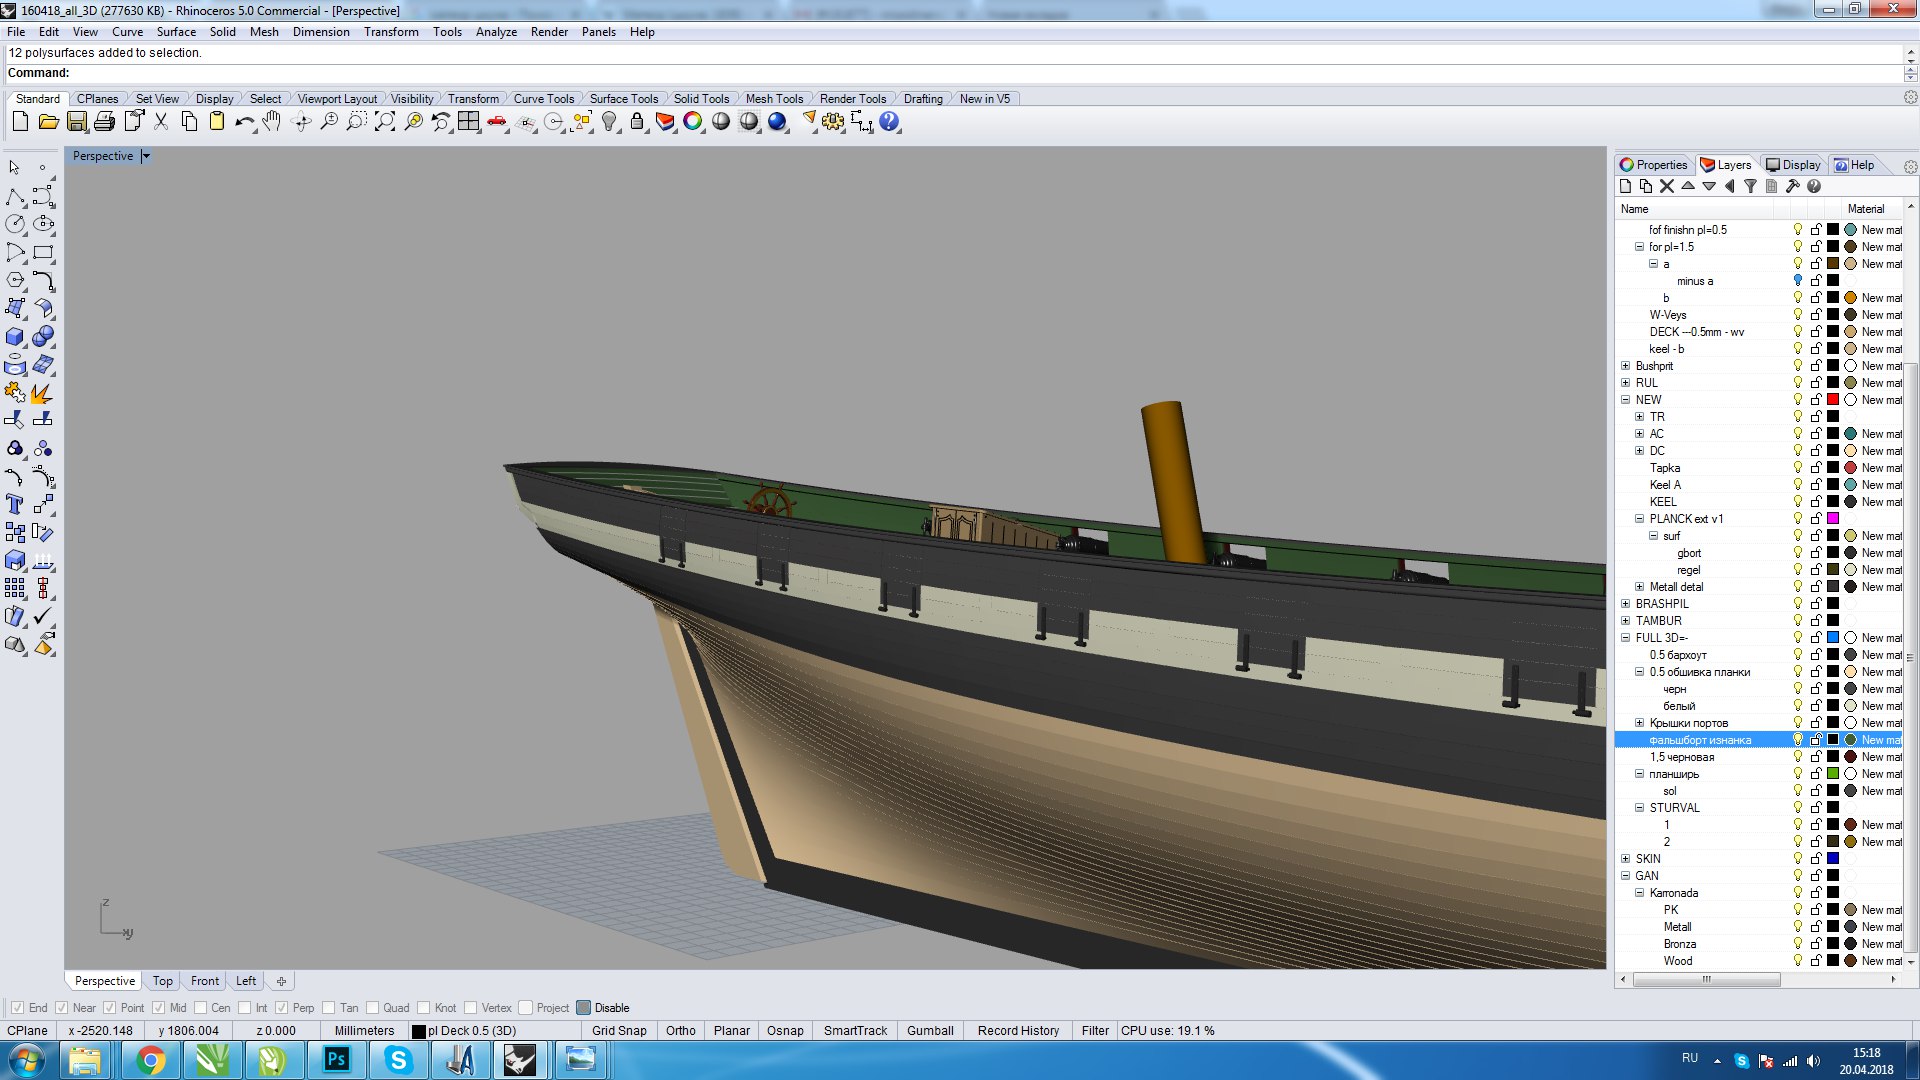Switch to the Top viewport tab
Screen dimensions: 1920x1080
(x=162, y=981)
